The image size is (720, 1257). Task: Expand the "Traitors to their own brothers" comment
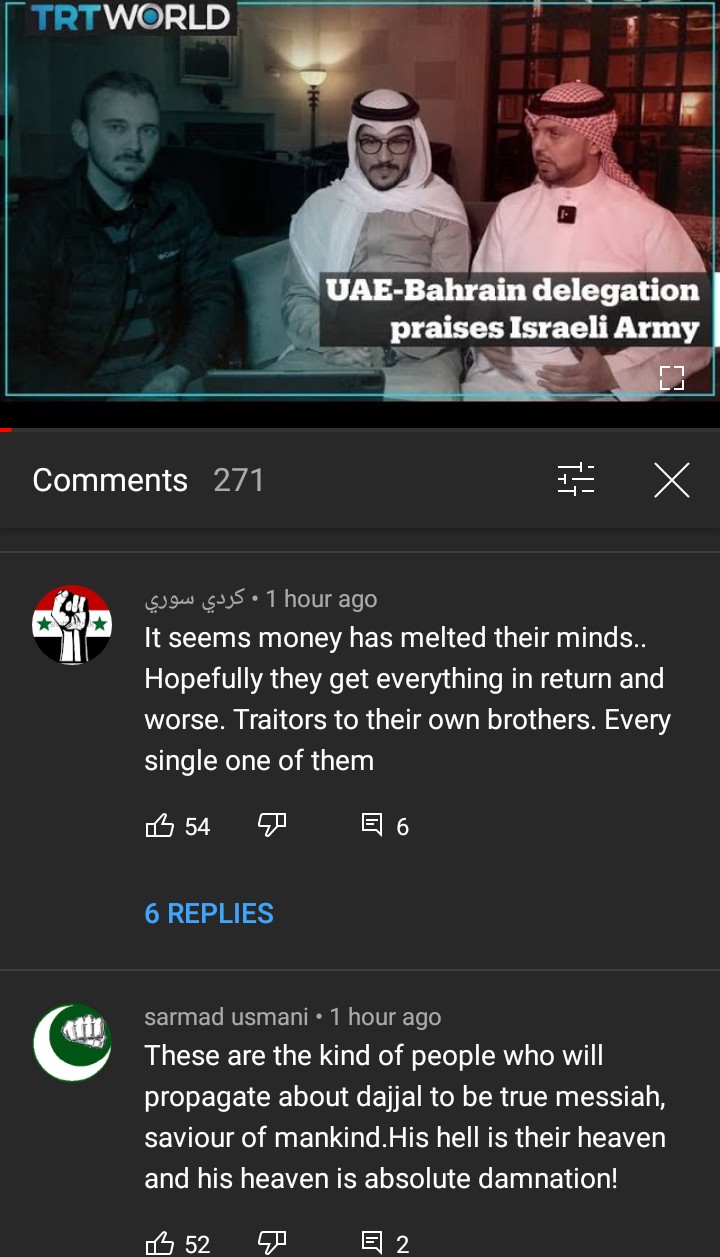pyautogui.click(x=407, y=699)
